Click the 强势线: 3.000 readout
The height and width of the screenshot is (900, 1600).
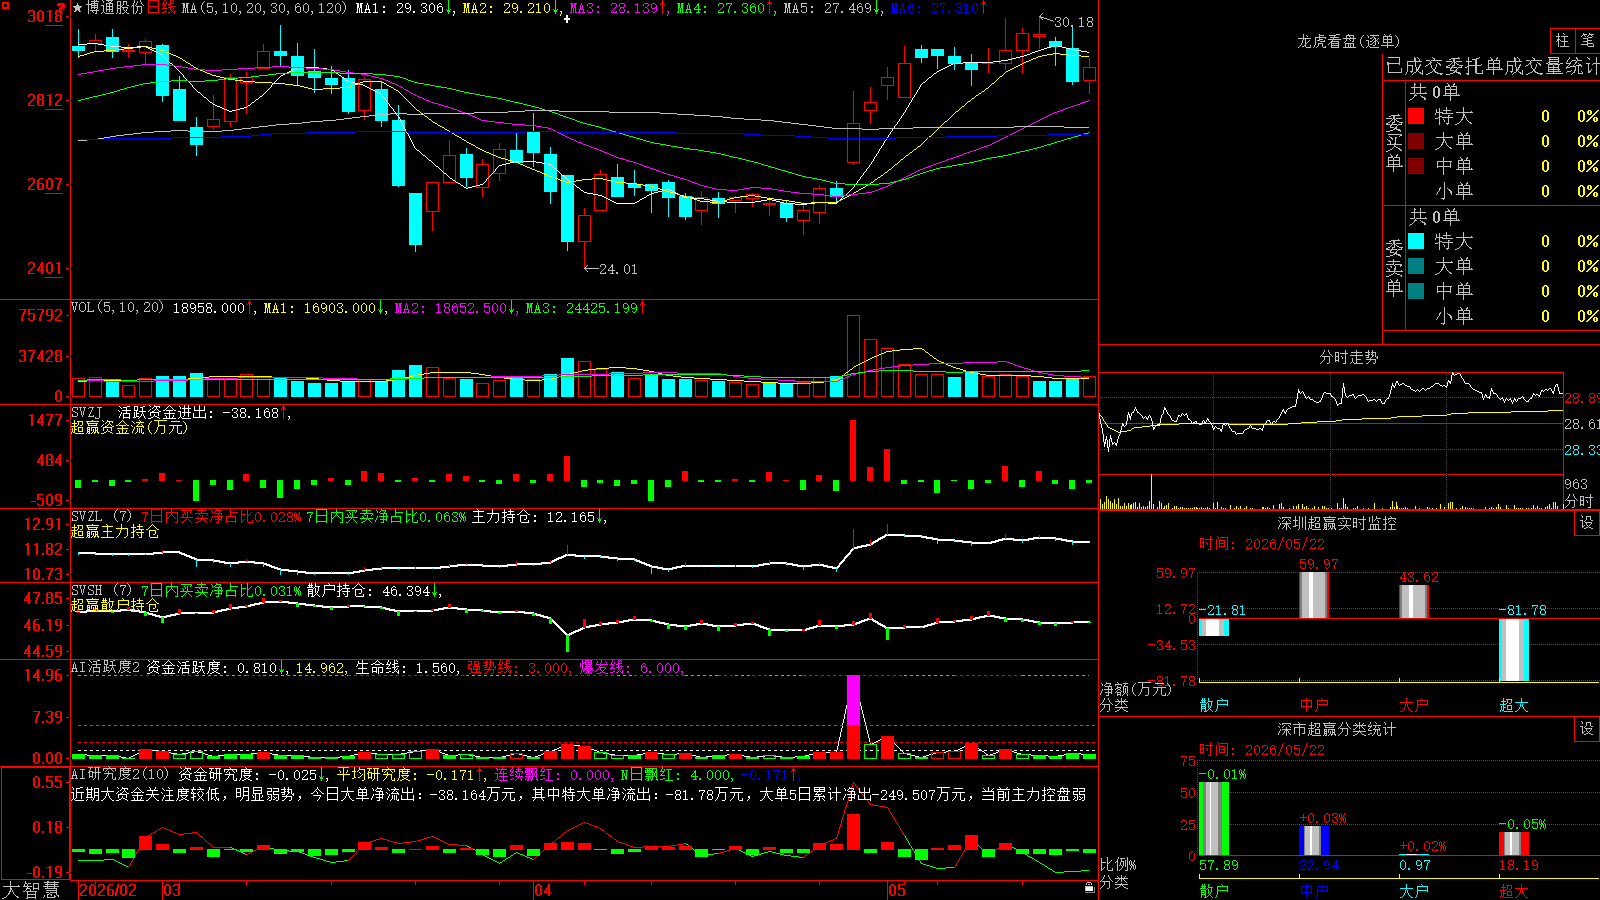pyautogui.click(x=519, y=667)
